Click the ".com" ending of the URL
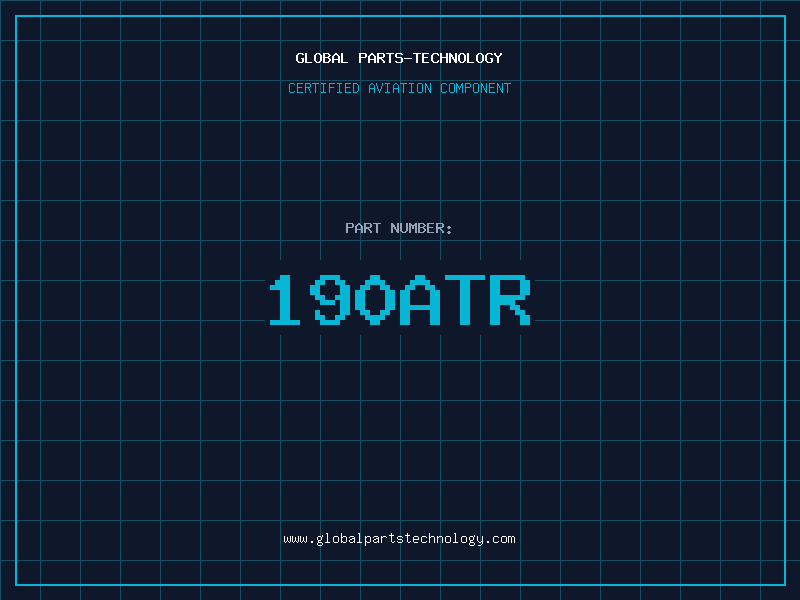Image resolution: width=800 pixels, height=600 pixels. (x=501, y=539)
